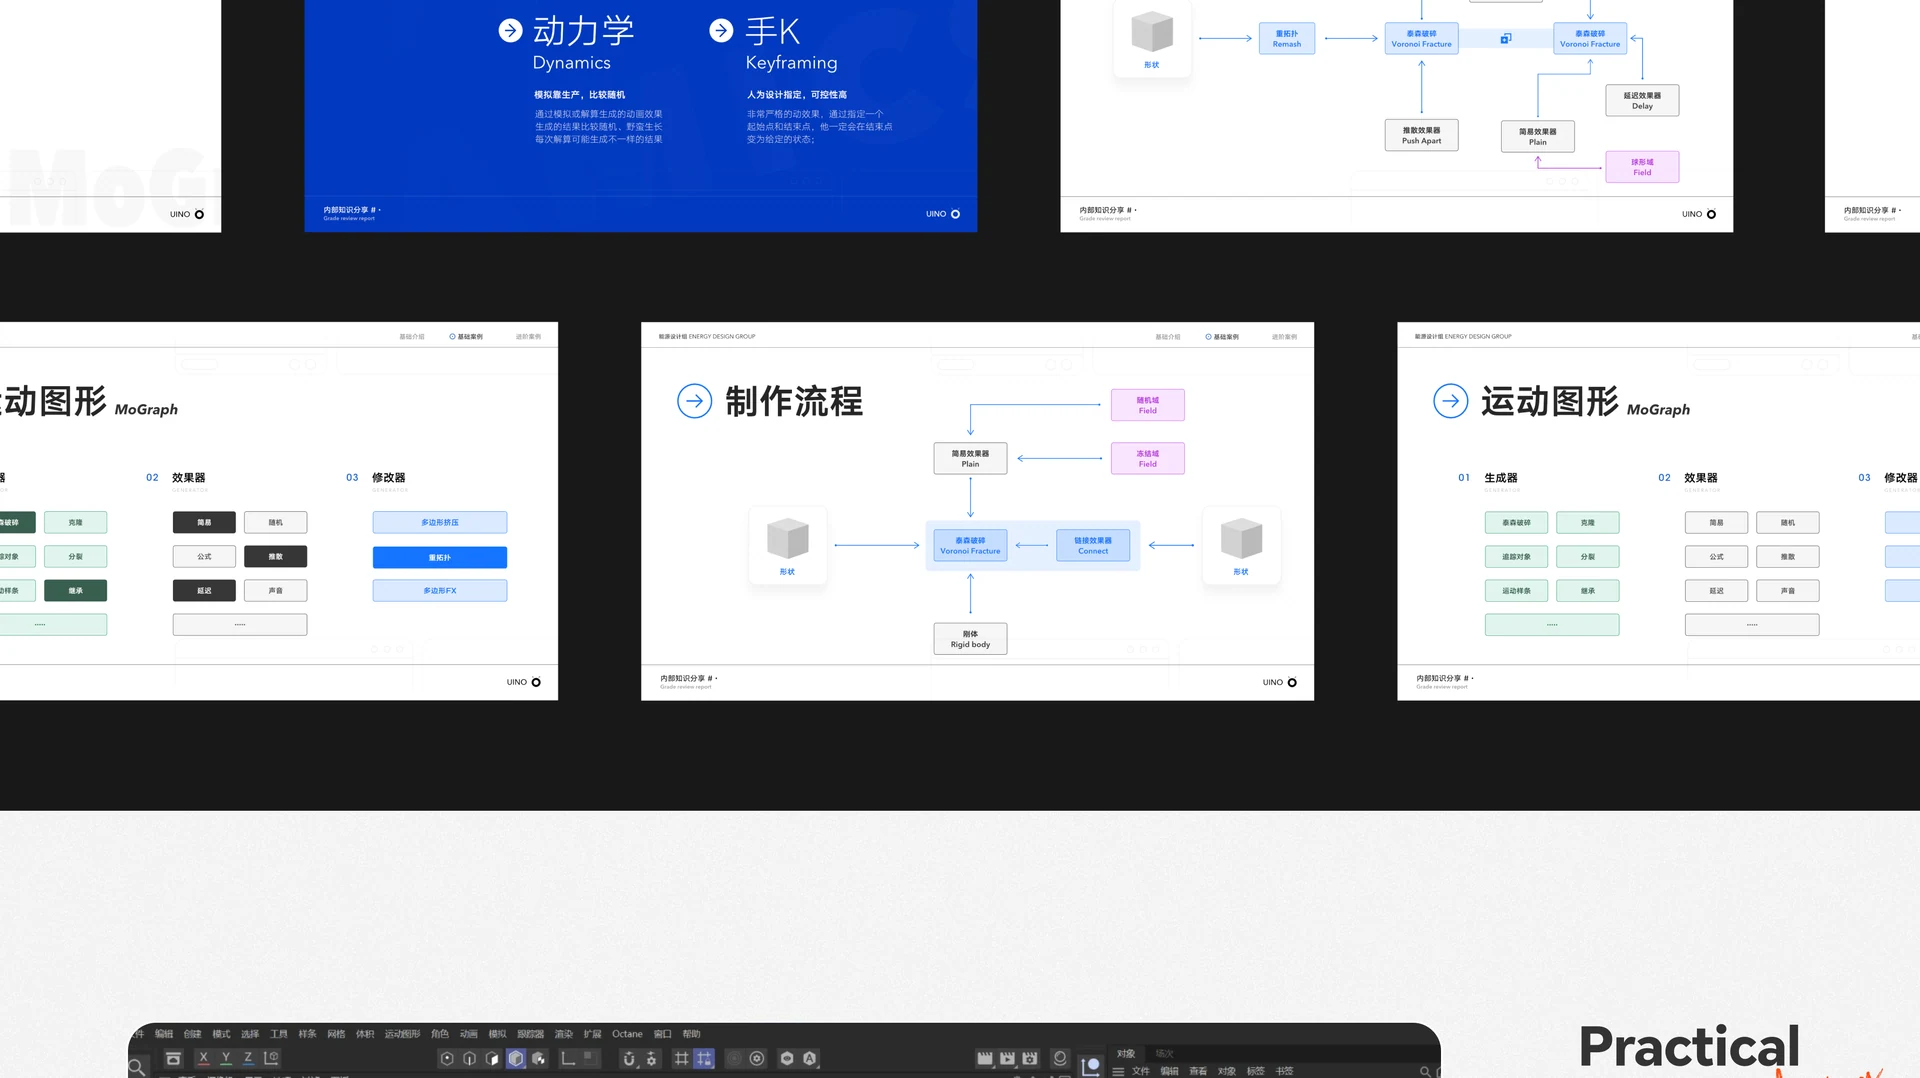The height and width of the screenshot is (1078, 1920).
Task: Open the 渲染 menu
Action: click(564, 1034)
